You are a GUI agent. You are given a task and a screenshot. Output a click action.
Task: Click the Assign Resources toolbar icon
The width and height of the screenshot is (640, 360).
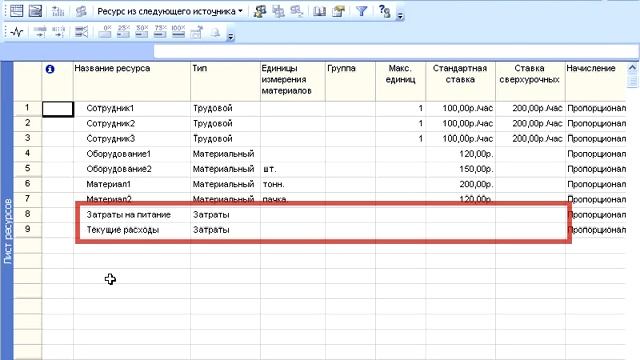coord(81,11)
